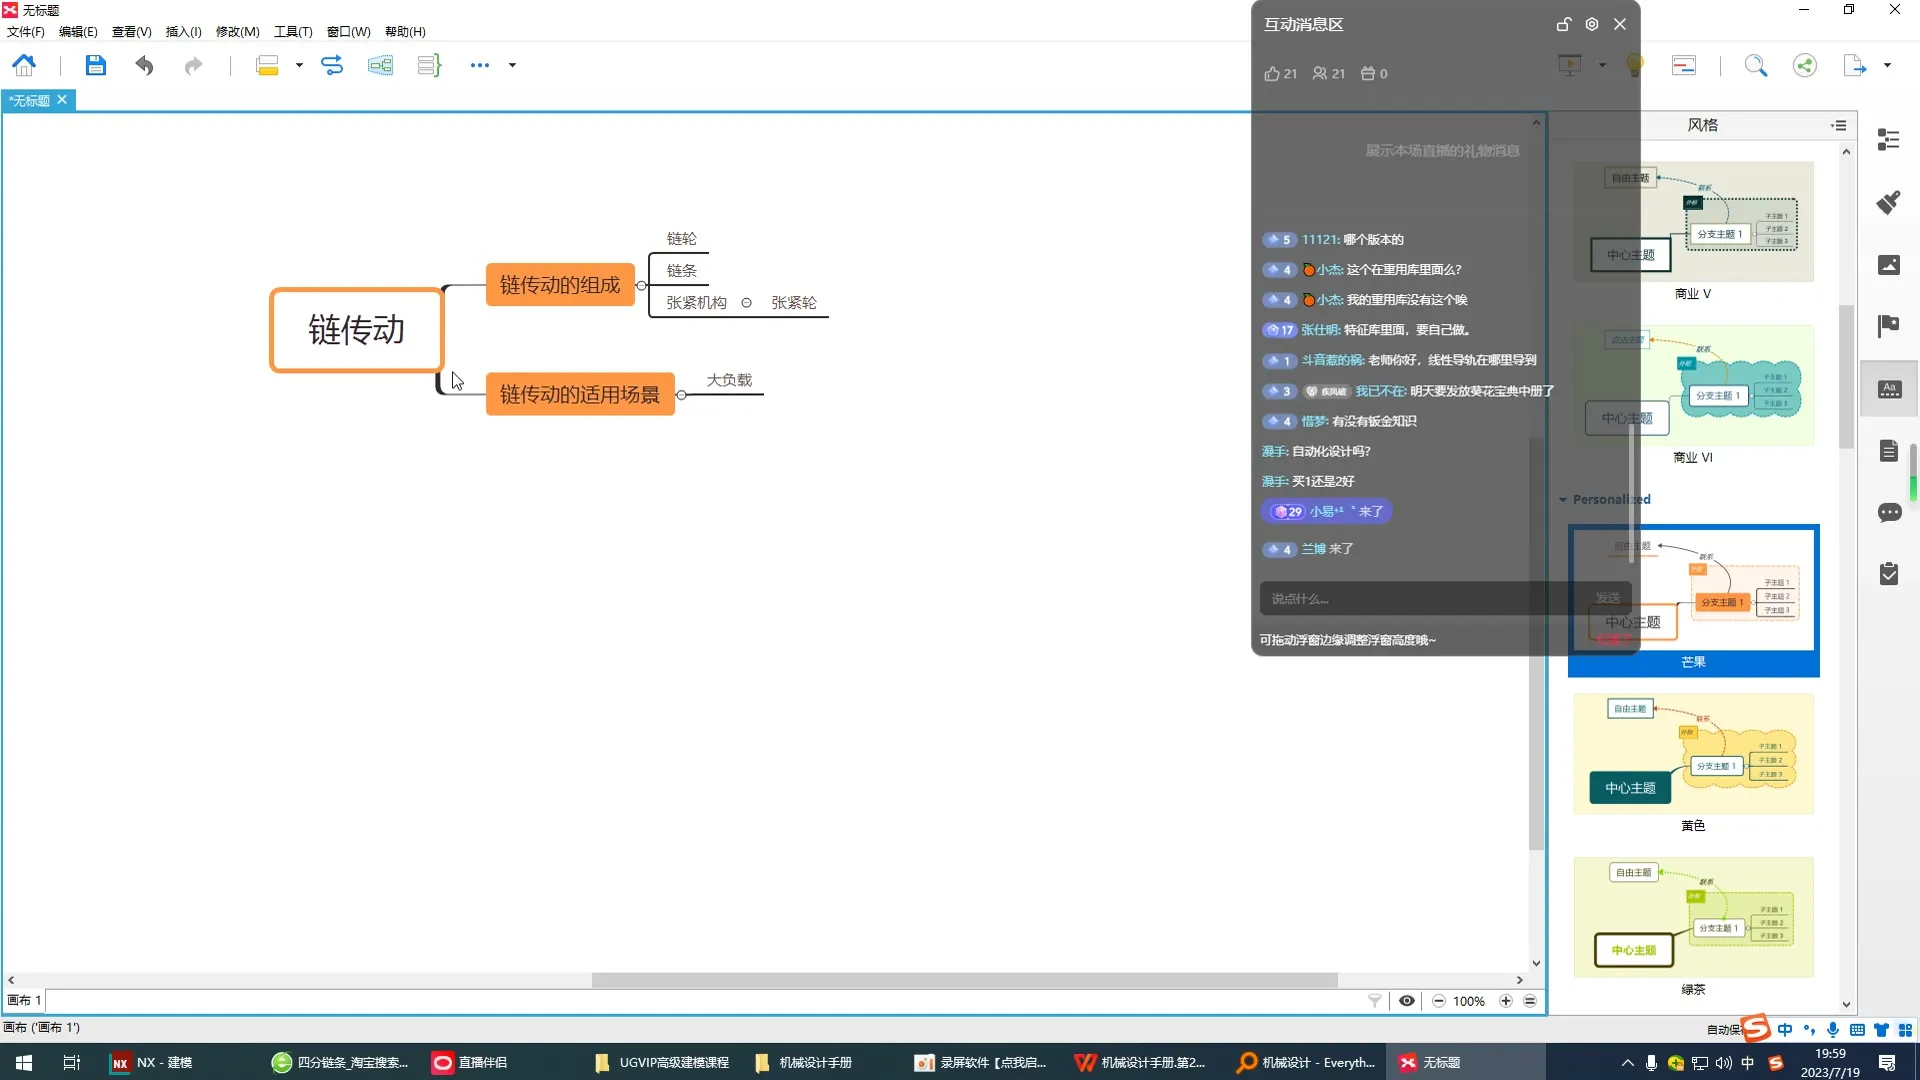Collapse the Personalized styles section
The height and width of the screenshot is (1080, 1920).
pos(1563,500)
